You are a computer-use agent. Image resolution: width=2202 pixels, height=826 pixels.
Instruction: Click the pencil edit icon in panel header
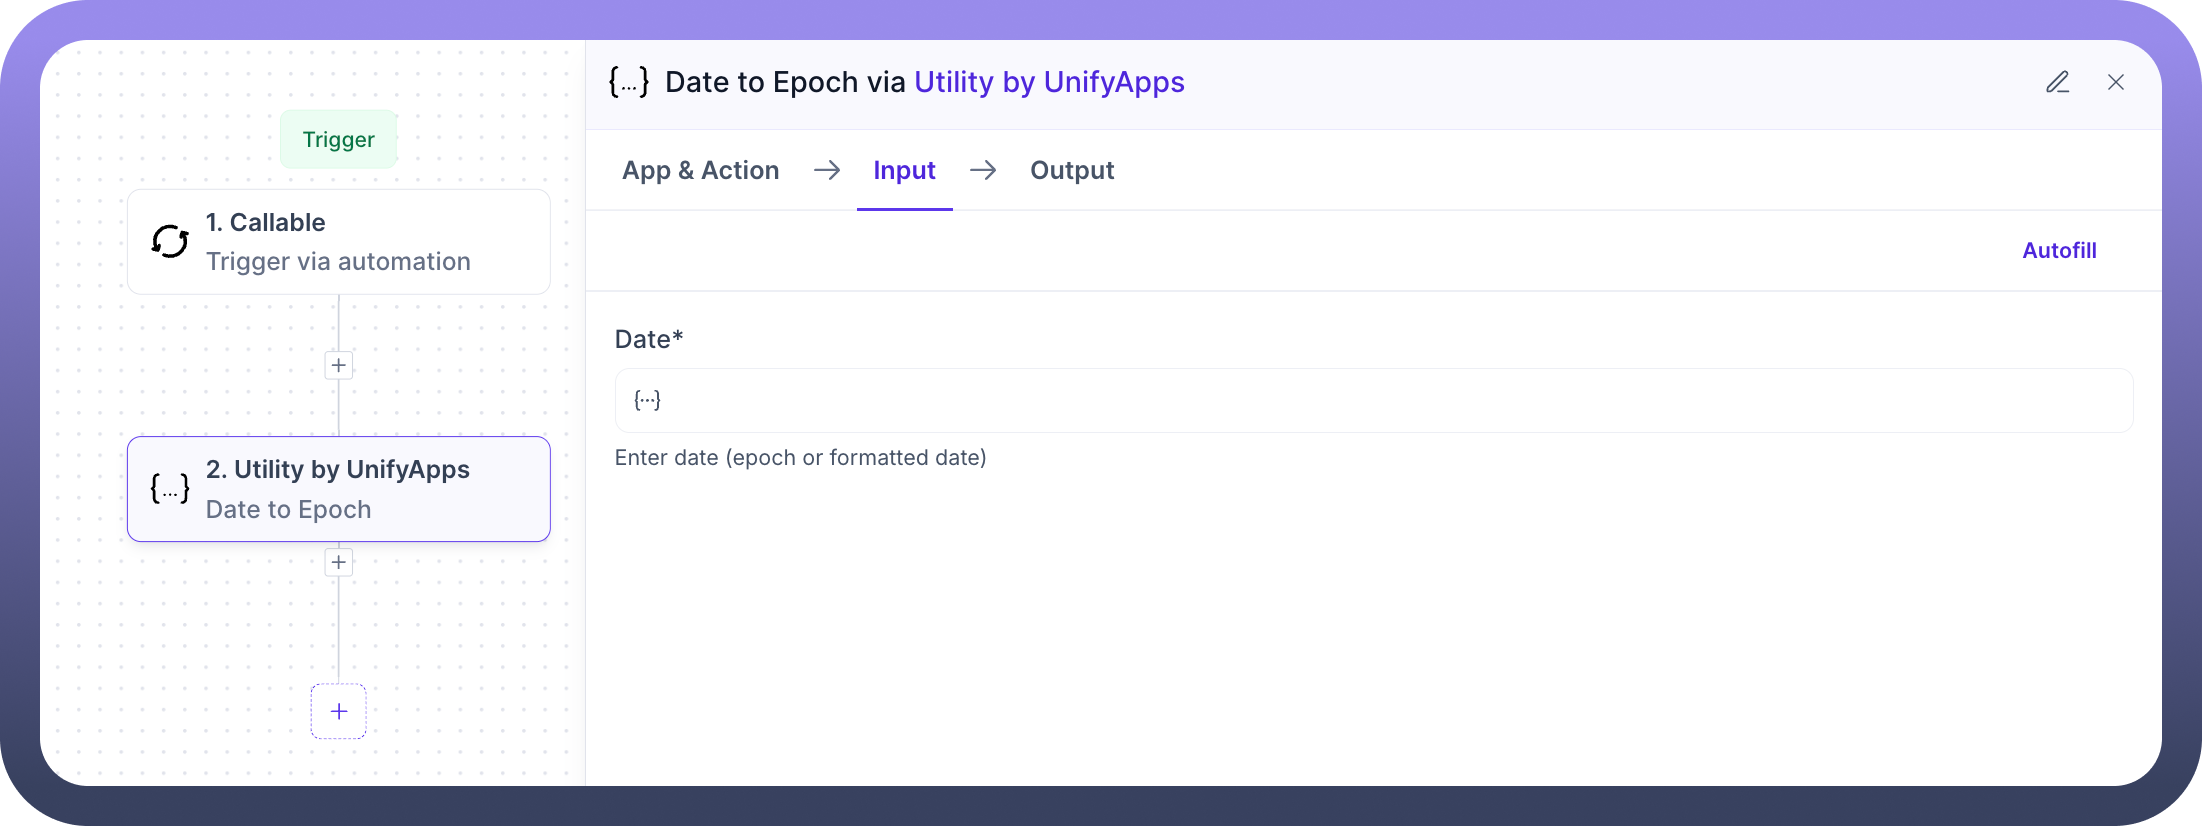(2057, 82)
